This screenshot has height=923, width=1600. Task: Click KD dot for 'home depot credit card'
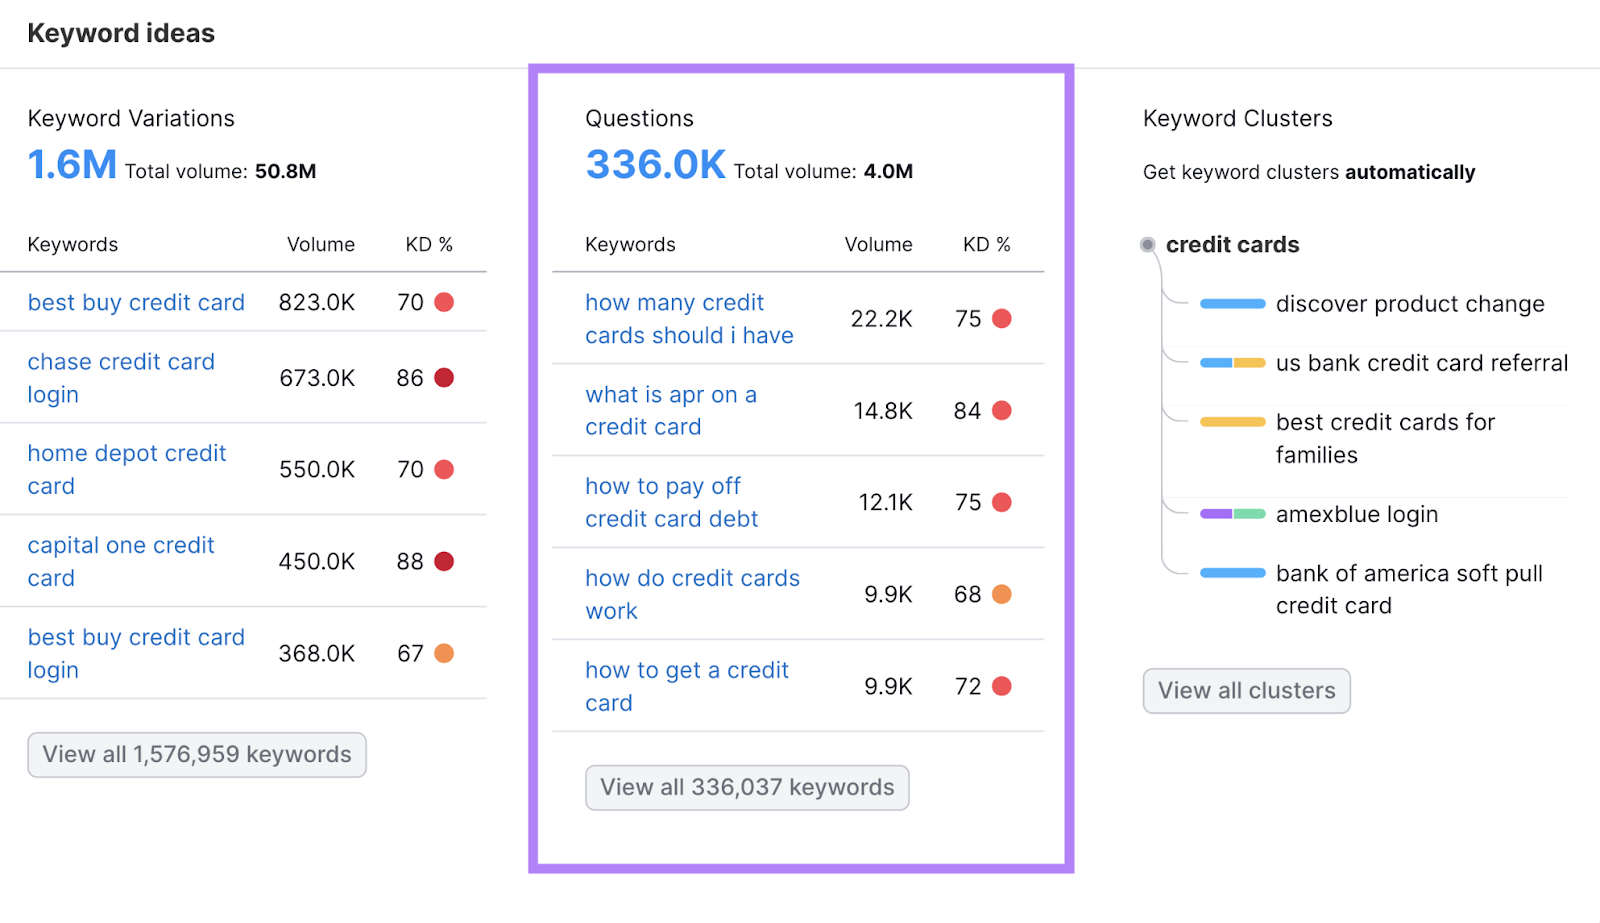(x=444, y=470)
